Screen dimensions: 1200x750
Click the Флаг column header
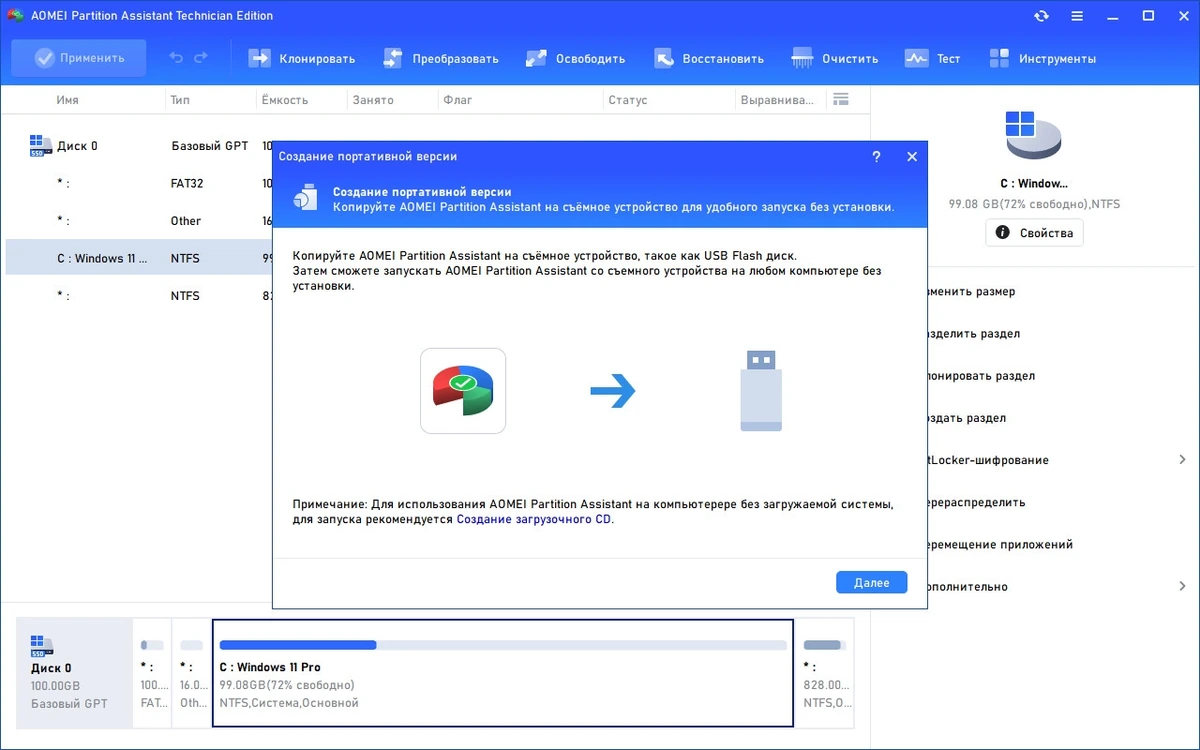(x=458, y=100)
